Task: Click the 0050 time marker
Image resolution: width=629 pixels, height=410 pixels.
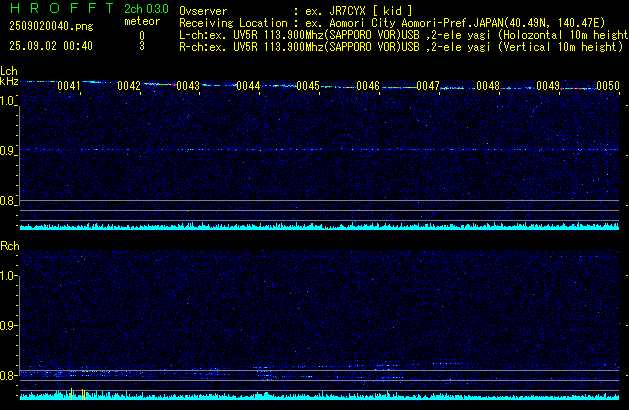Action: point(608,86)
